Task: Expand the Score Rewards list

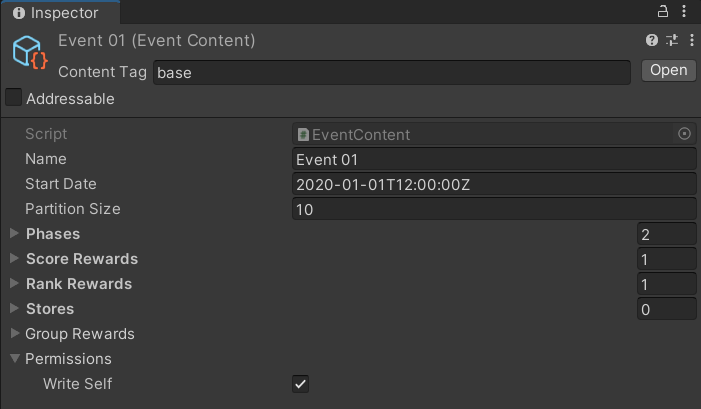Action: pos(15,259)
